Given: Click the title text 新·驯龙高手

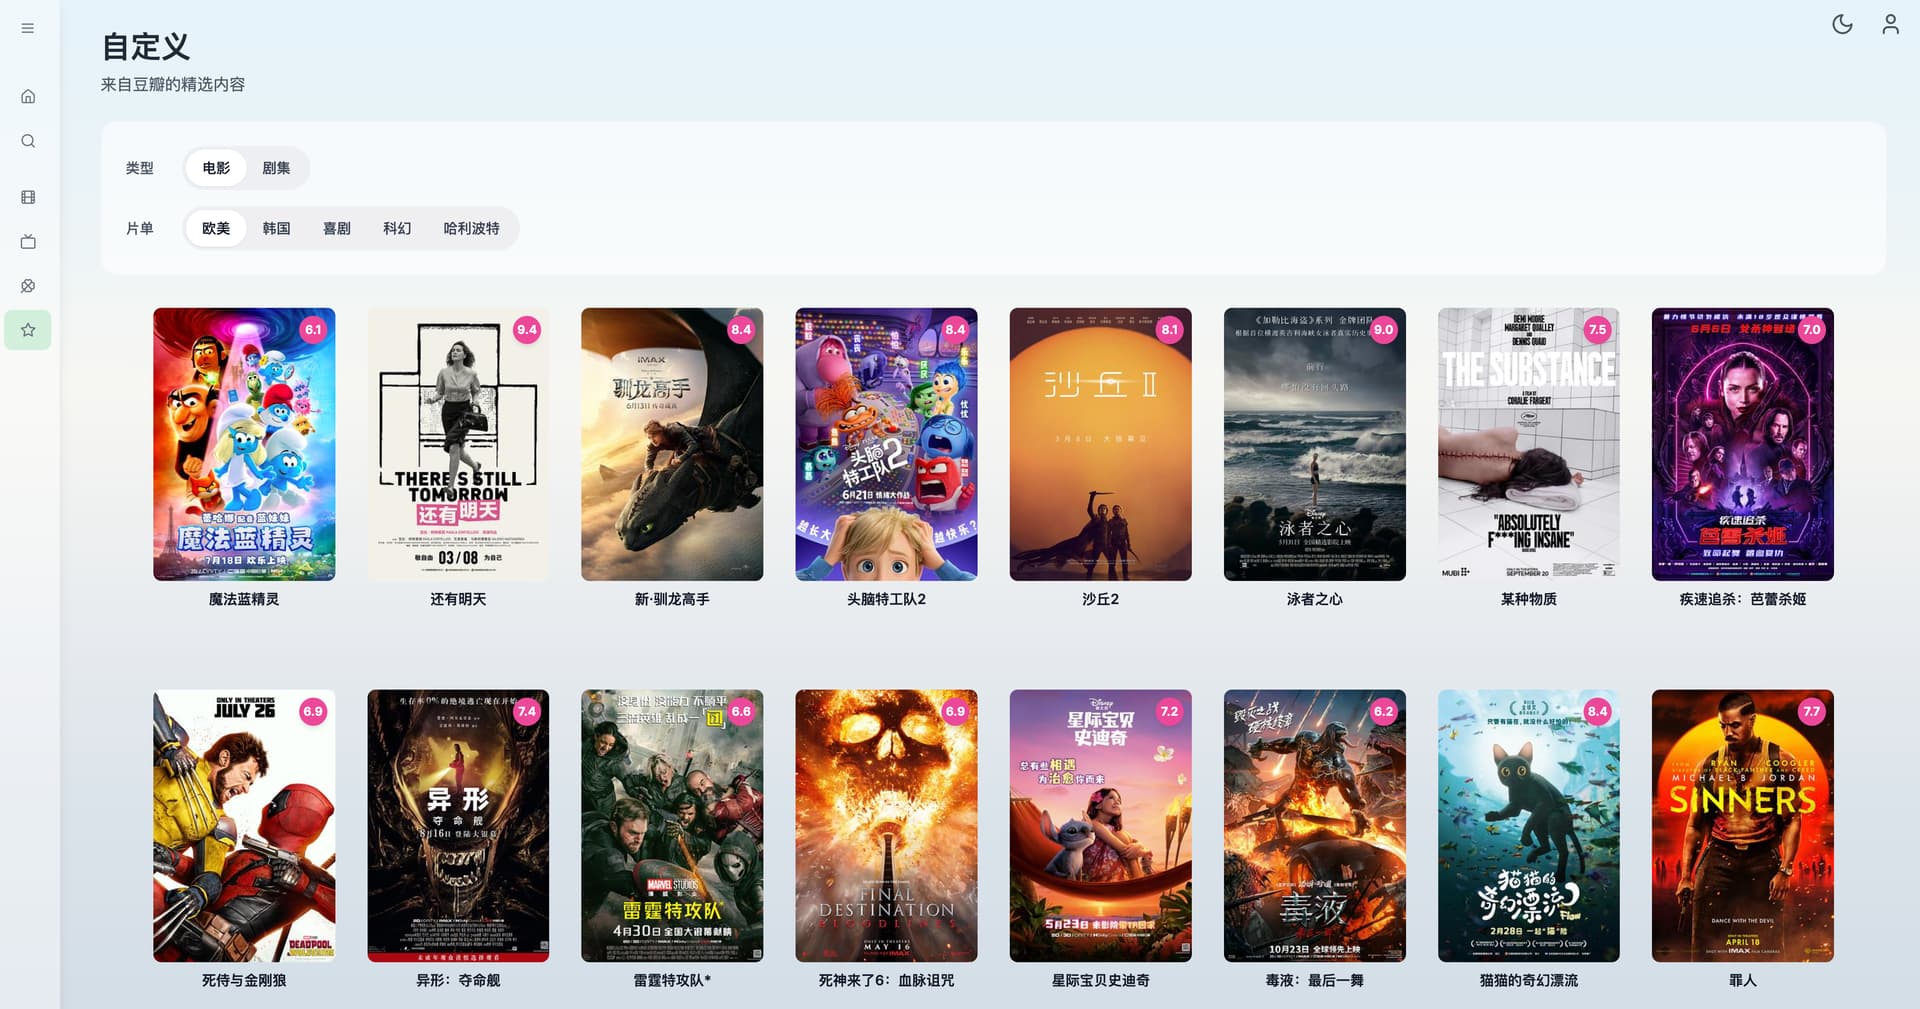Looking at the screenshot, I should point(672,599).
